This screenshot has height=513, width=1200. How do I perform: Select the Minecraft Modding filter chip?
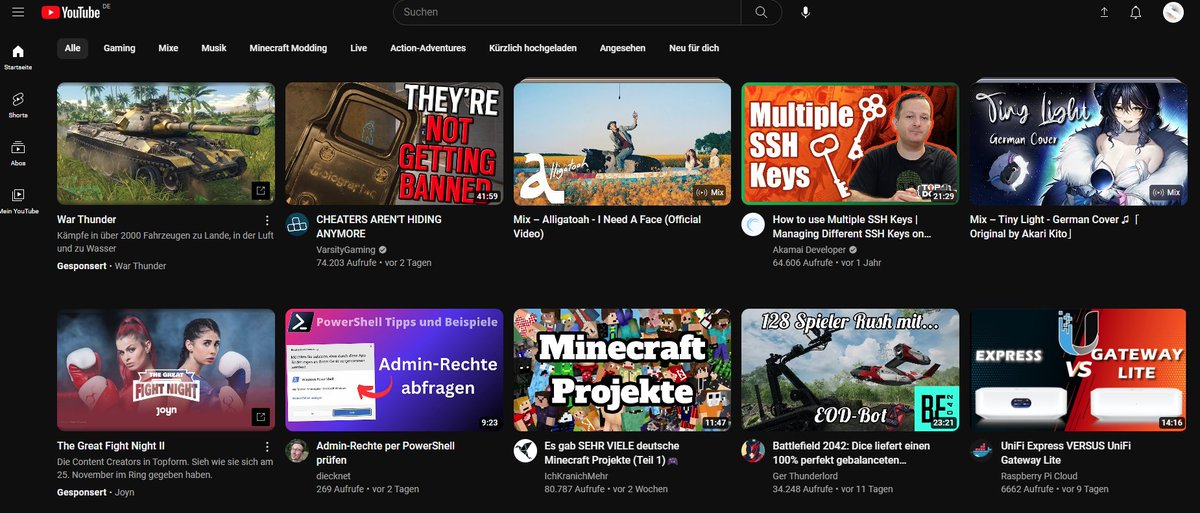288,48
